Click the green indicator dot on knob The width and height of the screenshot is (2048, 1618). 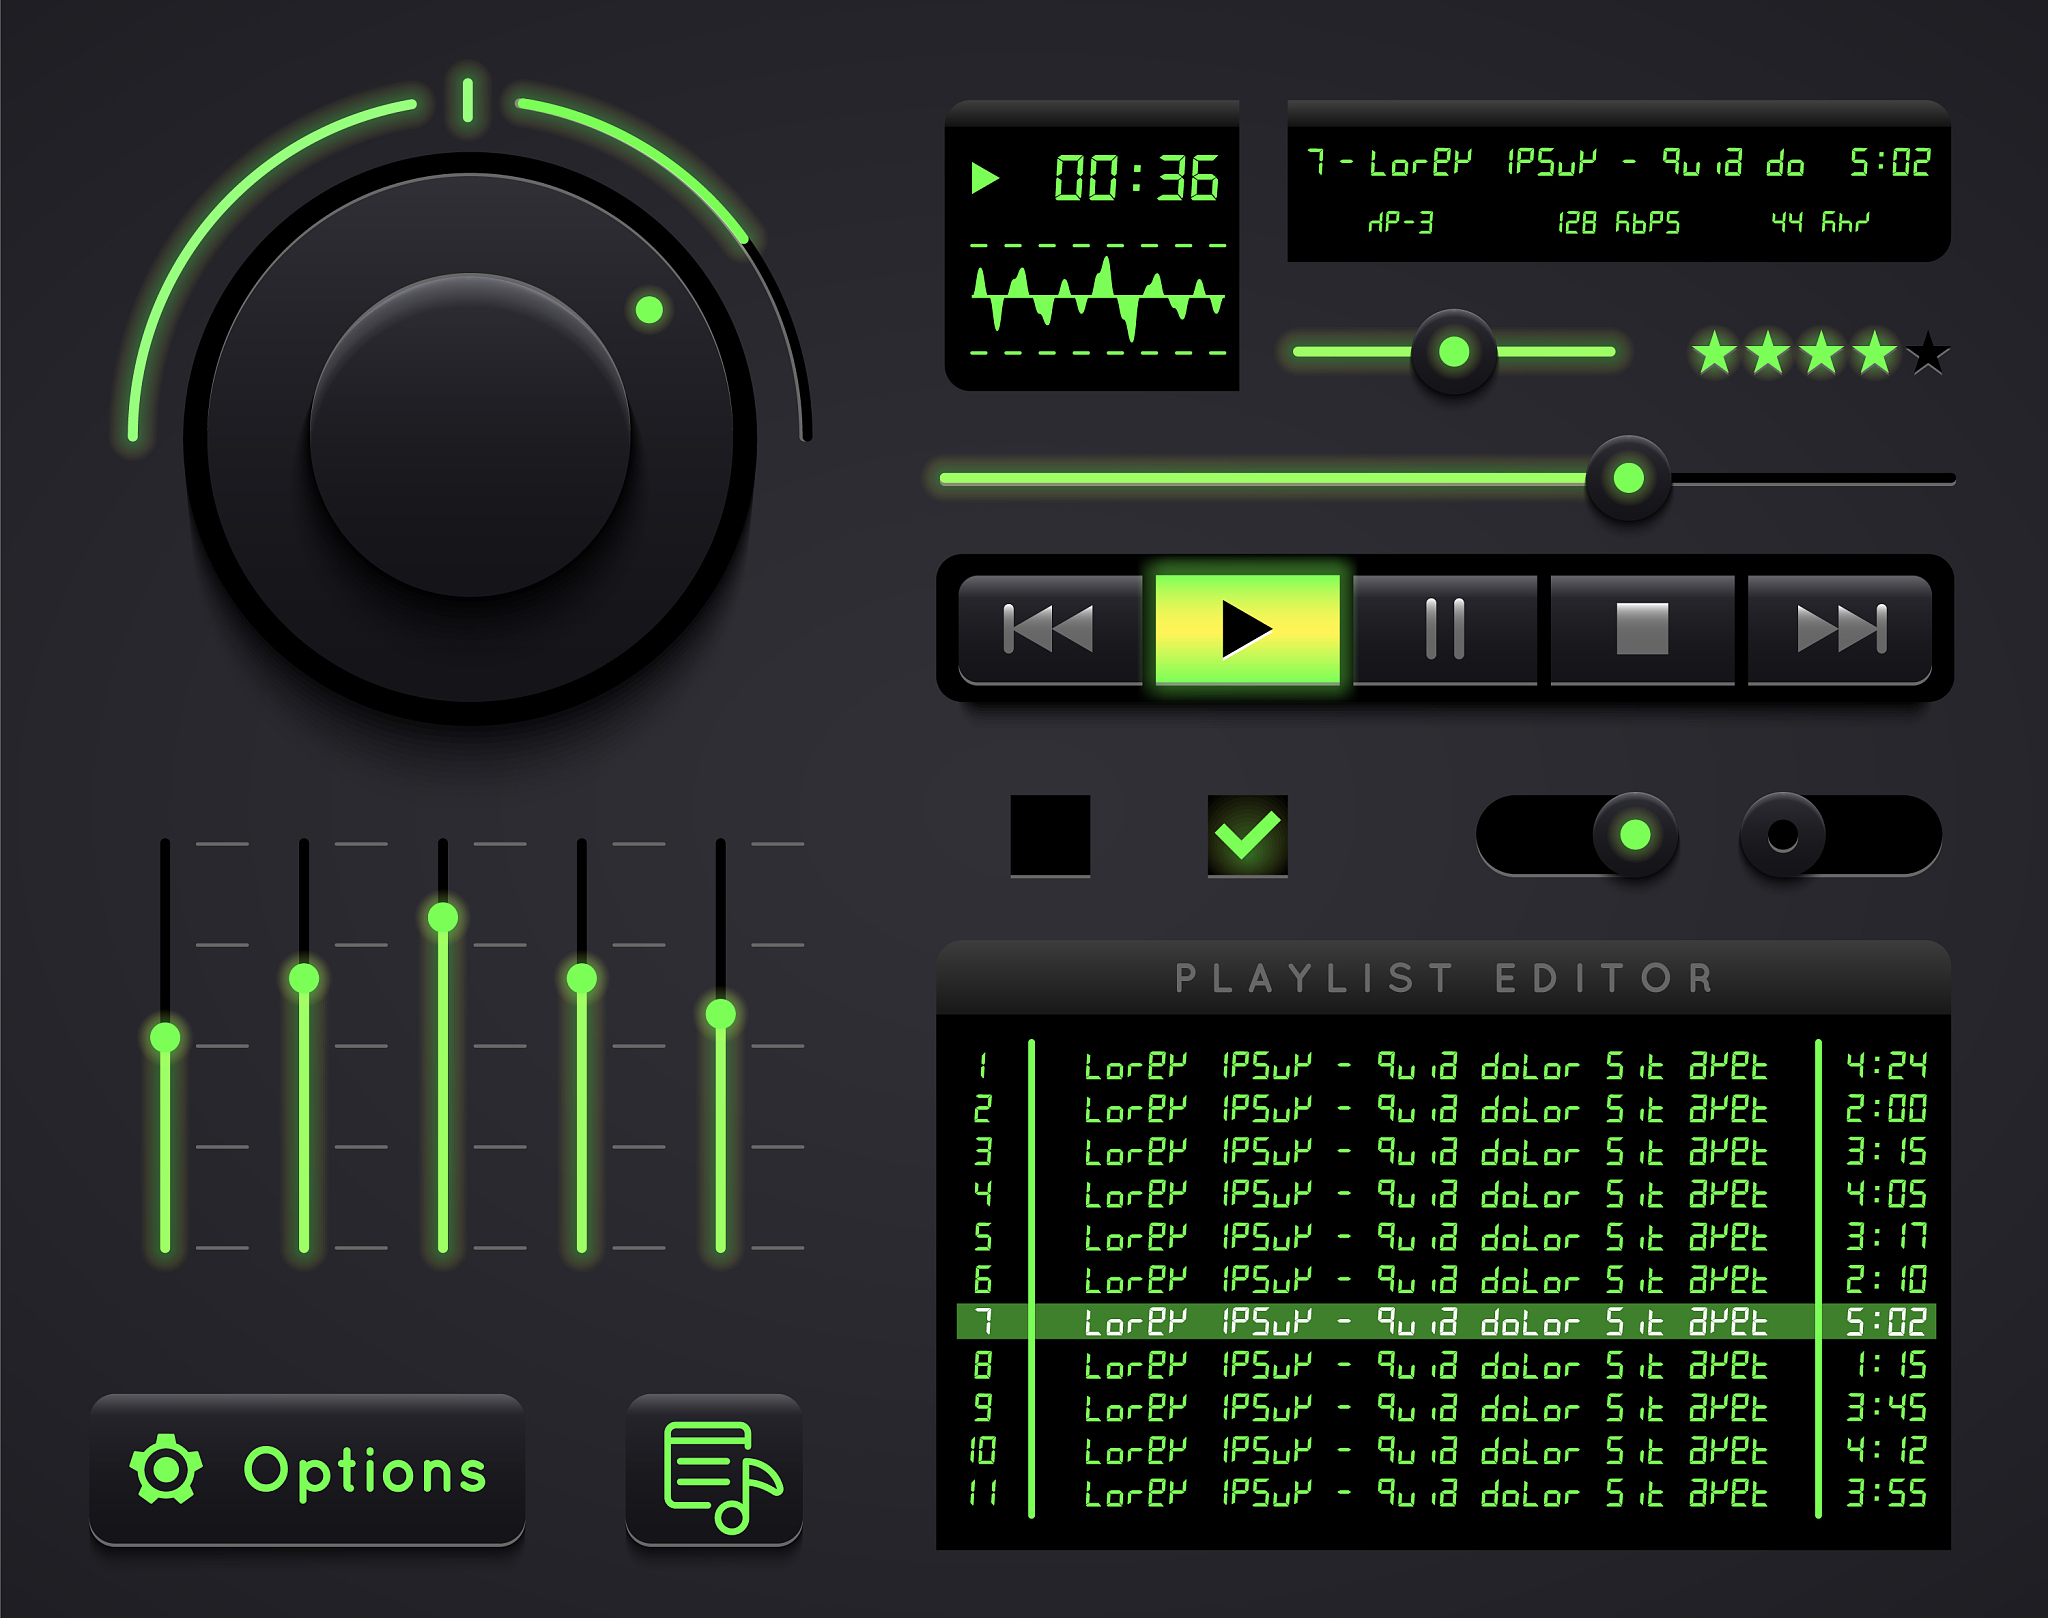click(x=650, y=310)
